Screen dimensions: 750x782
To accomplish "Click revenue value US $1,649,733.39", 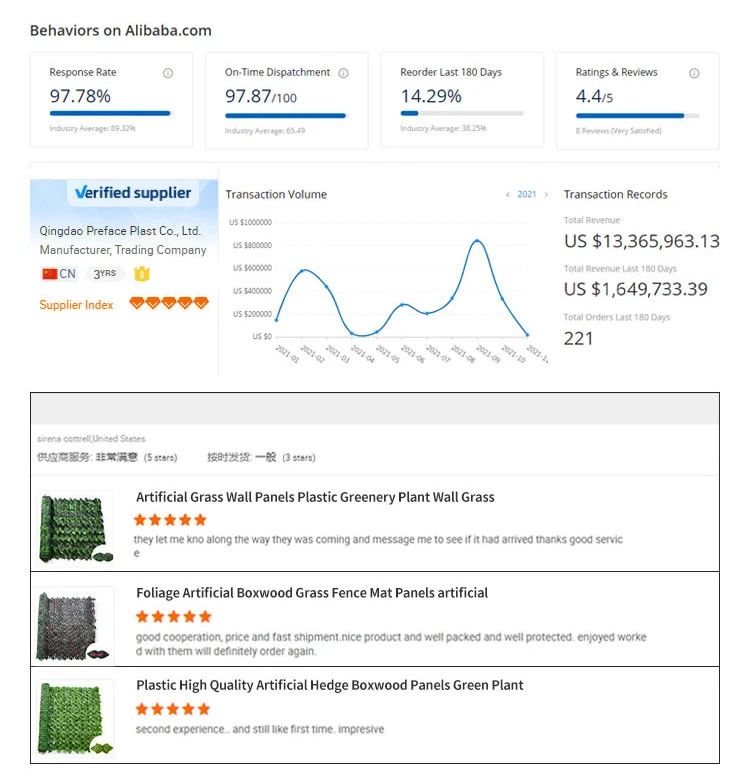I will (x=636, y=289).
